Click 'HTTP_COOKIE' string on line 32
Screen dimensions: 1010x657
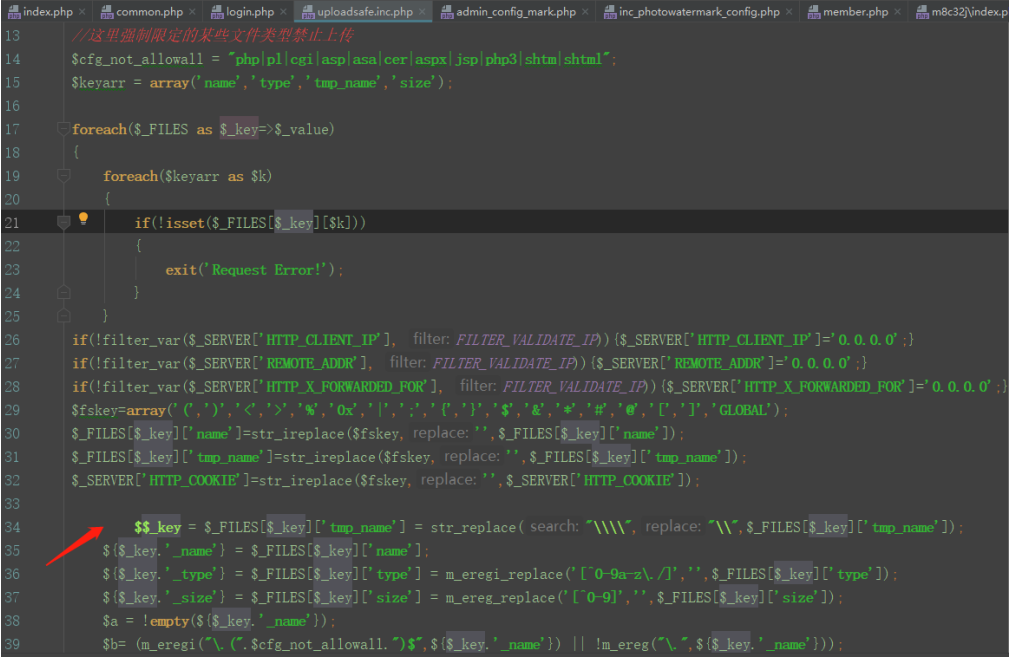pos(195,481)
